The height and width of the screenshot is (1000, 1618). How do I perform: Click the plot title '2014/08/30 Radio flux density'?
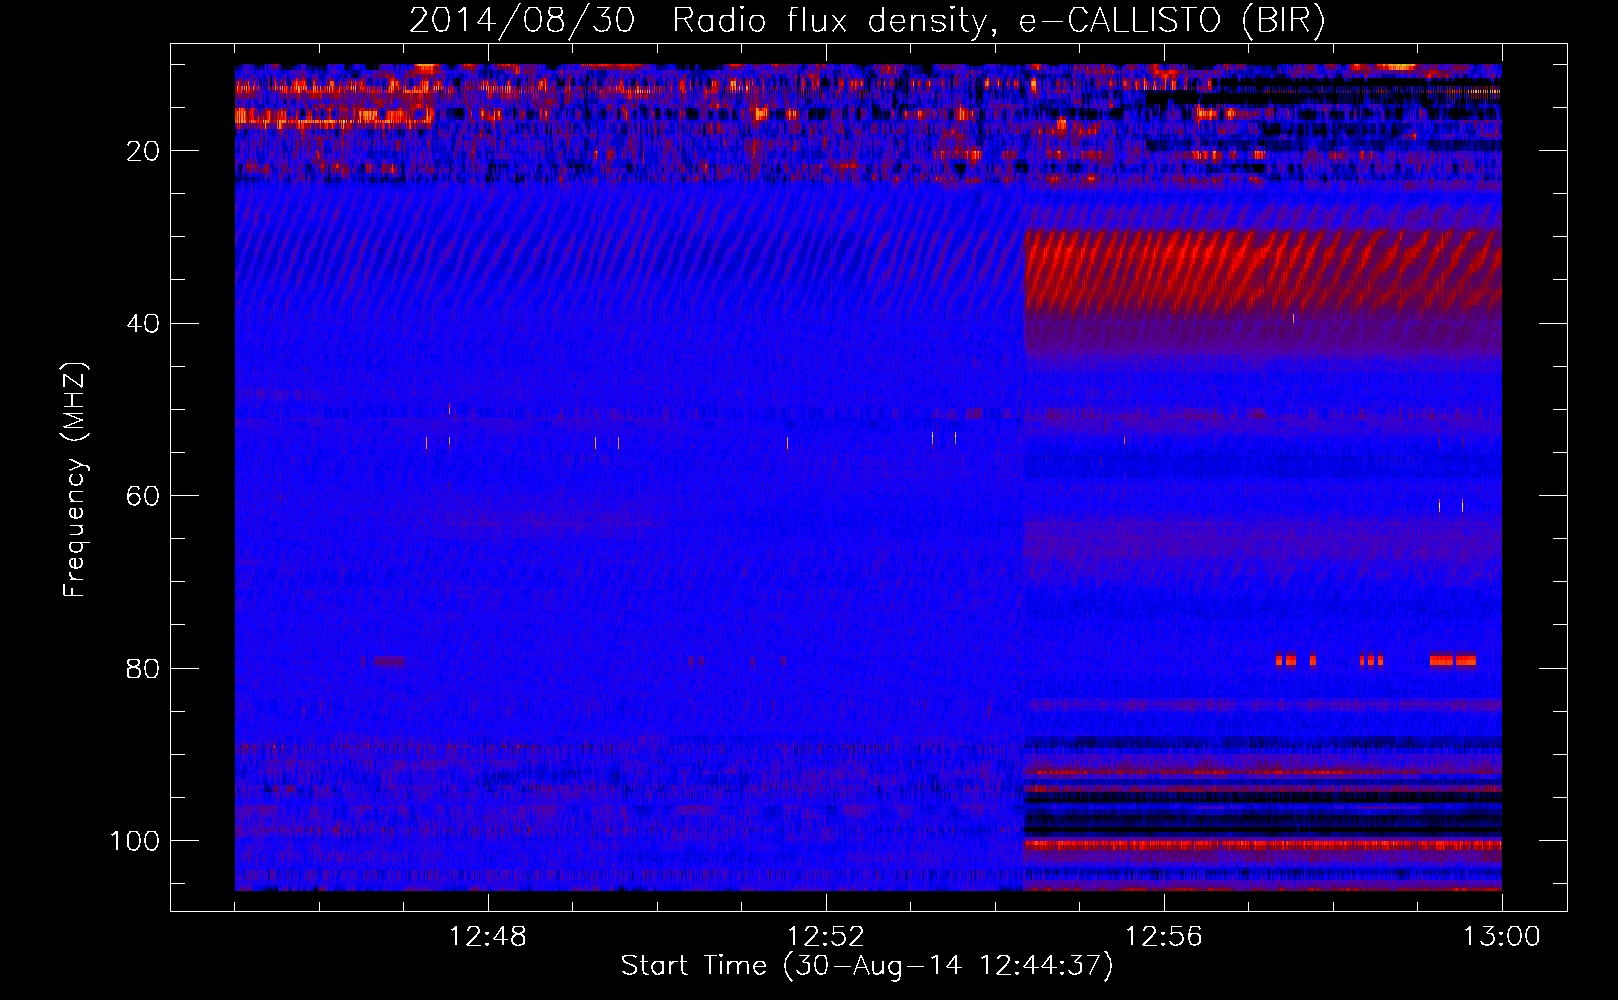697,20
